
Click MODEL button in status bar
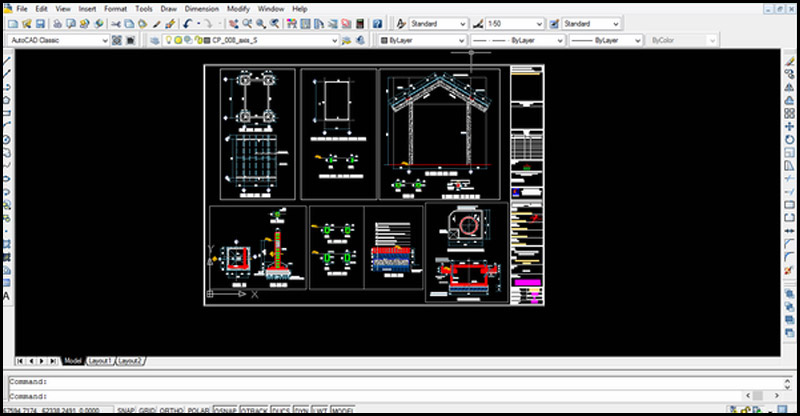click(342, 410)
